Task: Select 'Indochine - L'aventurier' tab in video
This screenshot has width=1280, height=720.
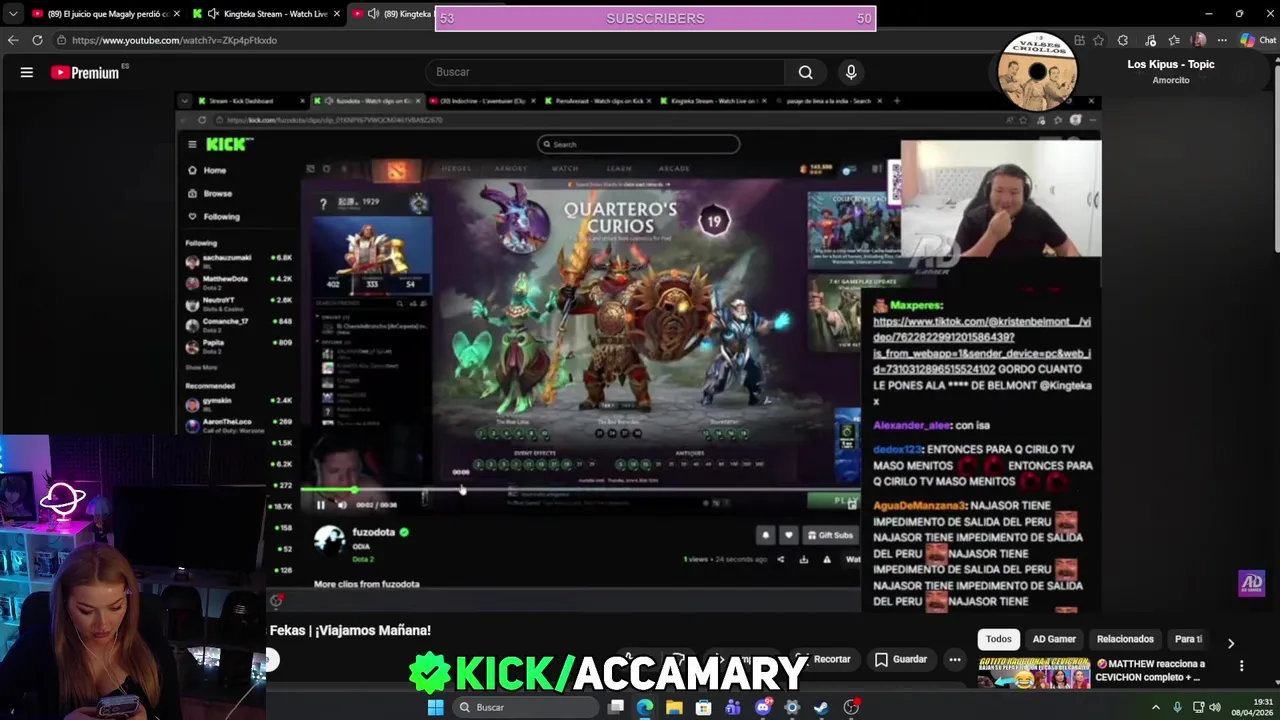Action: 482,101
